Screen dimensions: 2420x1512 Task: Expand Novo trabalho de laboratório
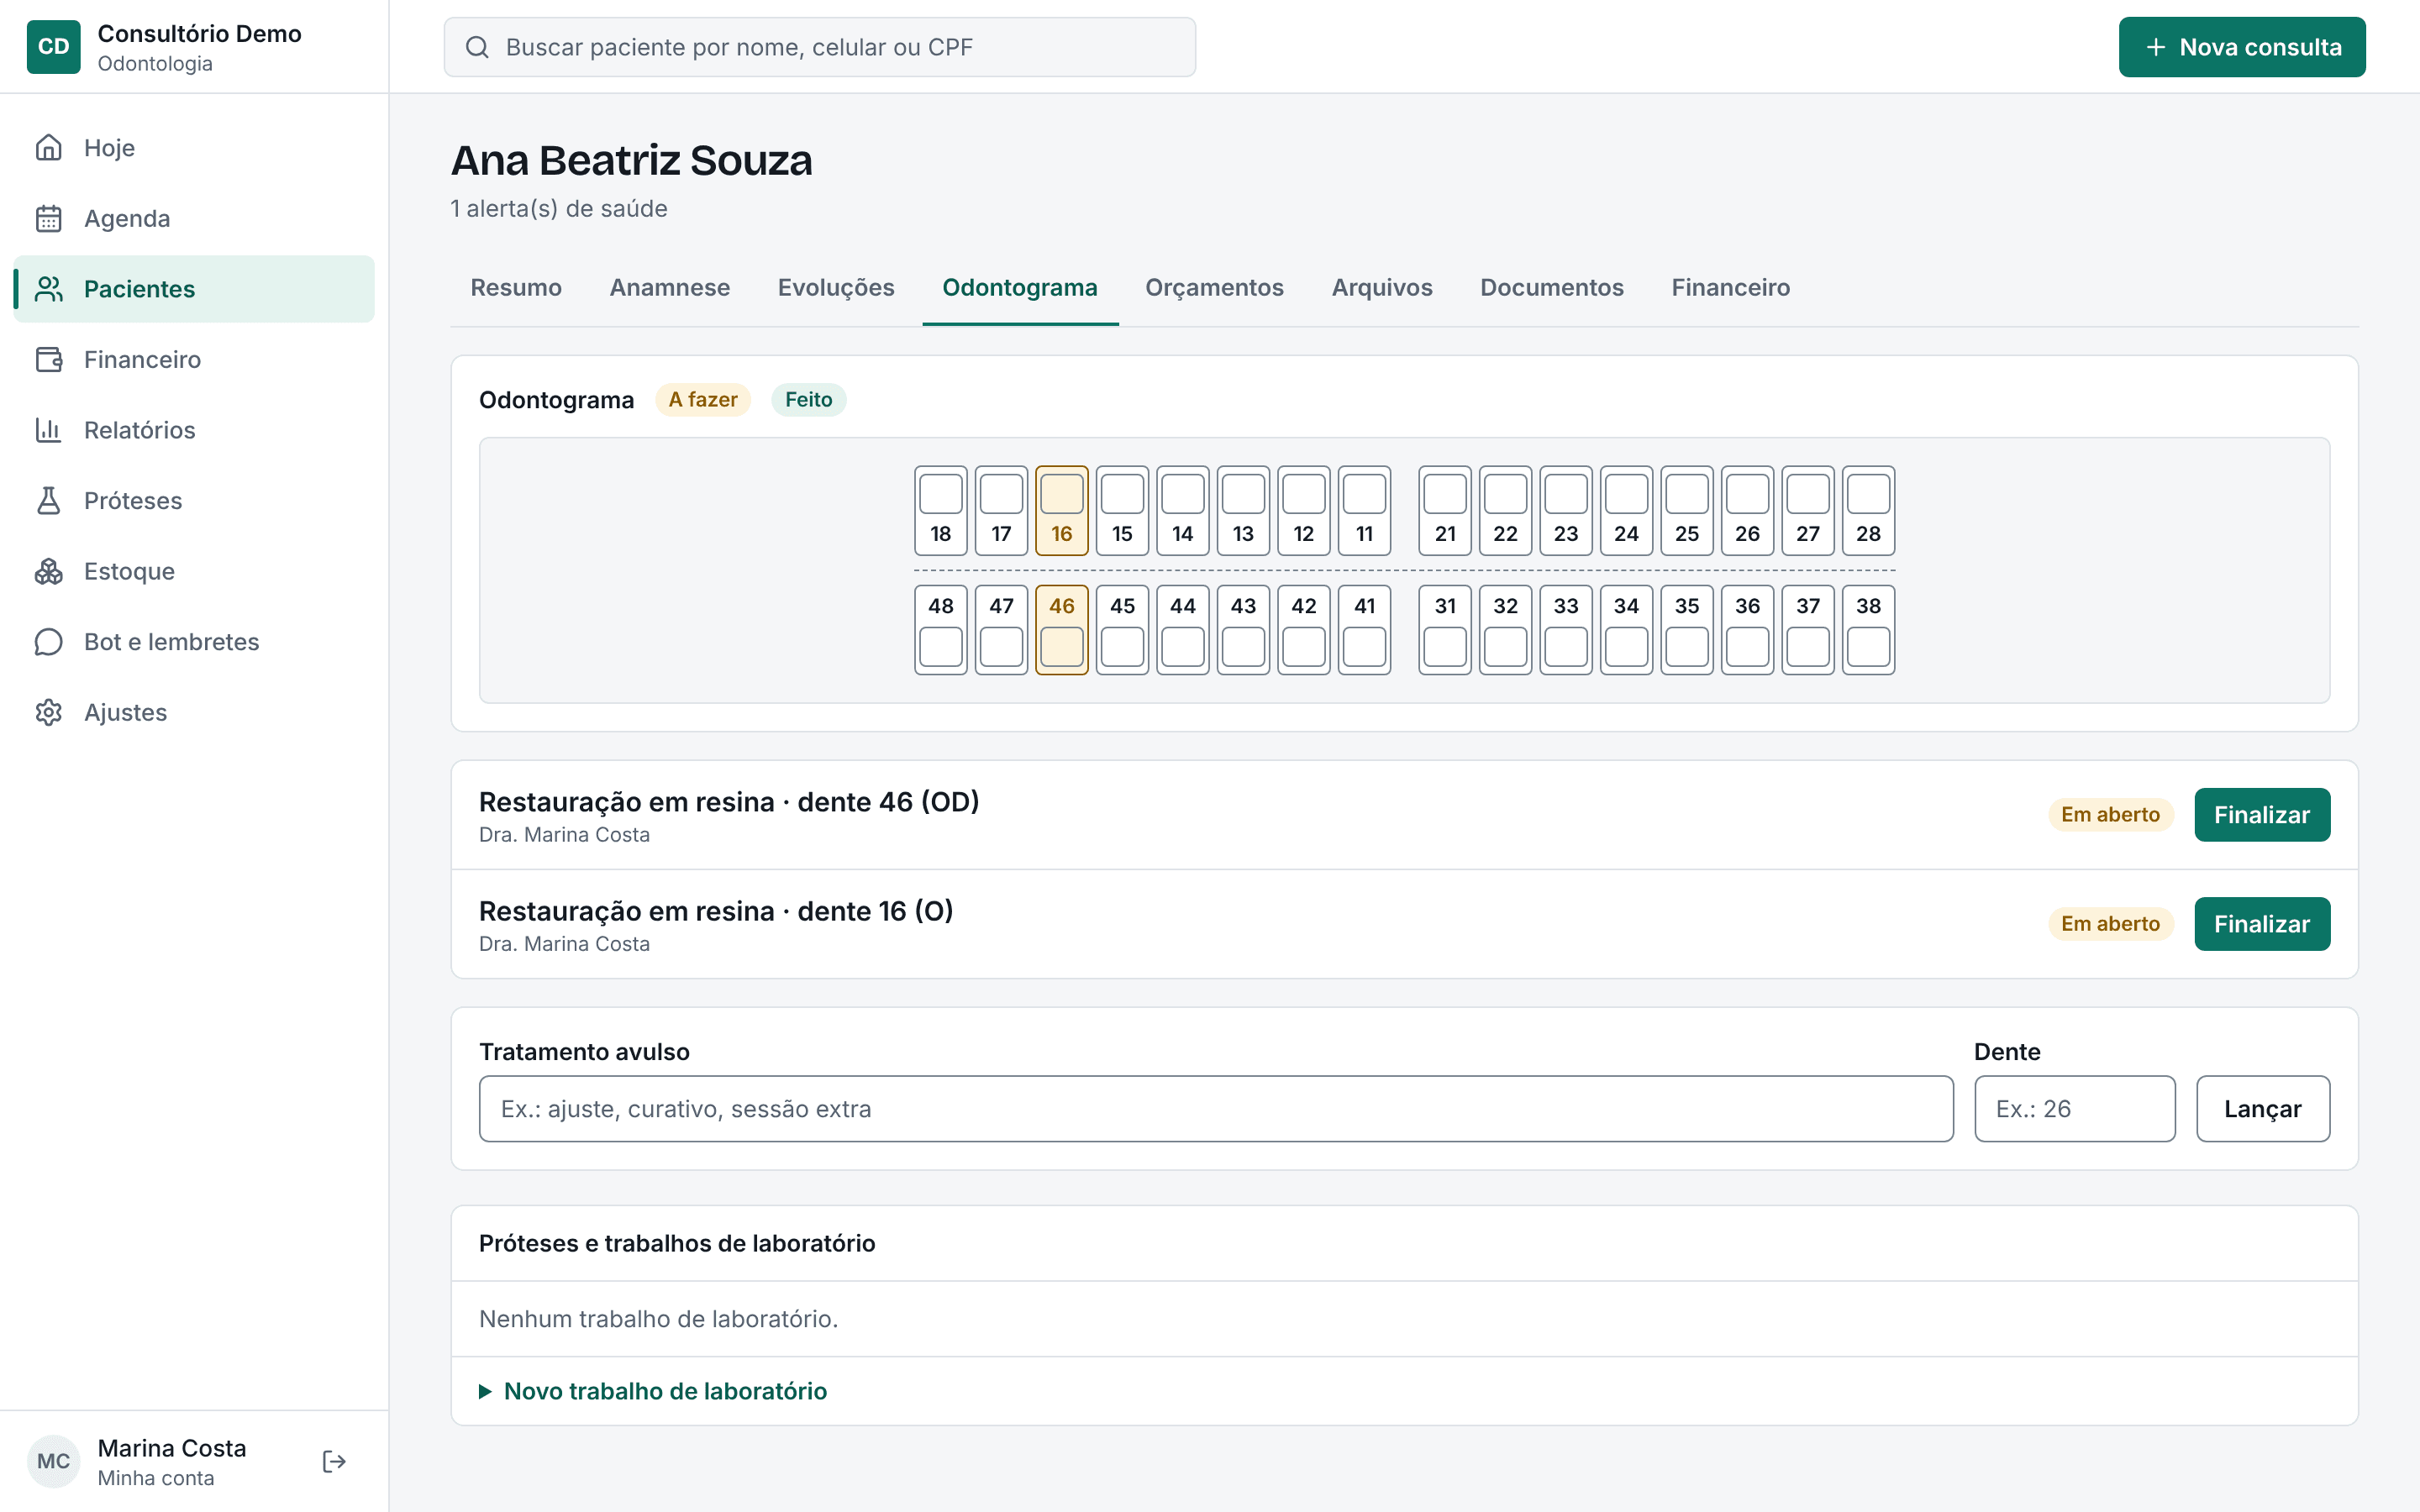pyautogui.click(x=653, y=1391)
